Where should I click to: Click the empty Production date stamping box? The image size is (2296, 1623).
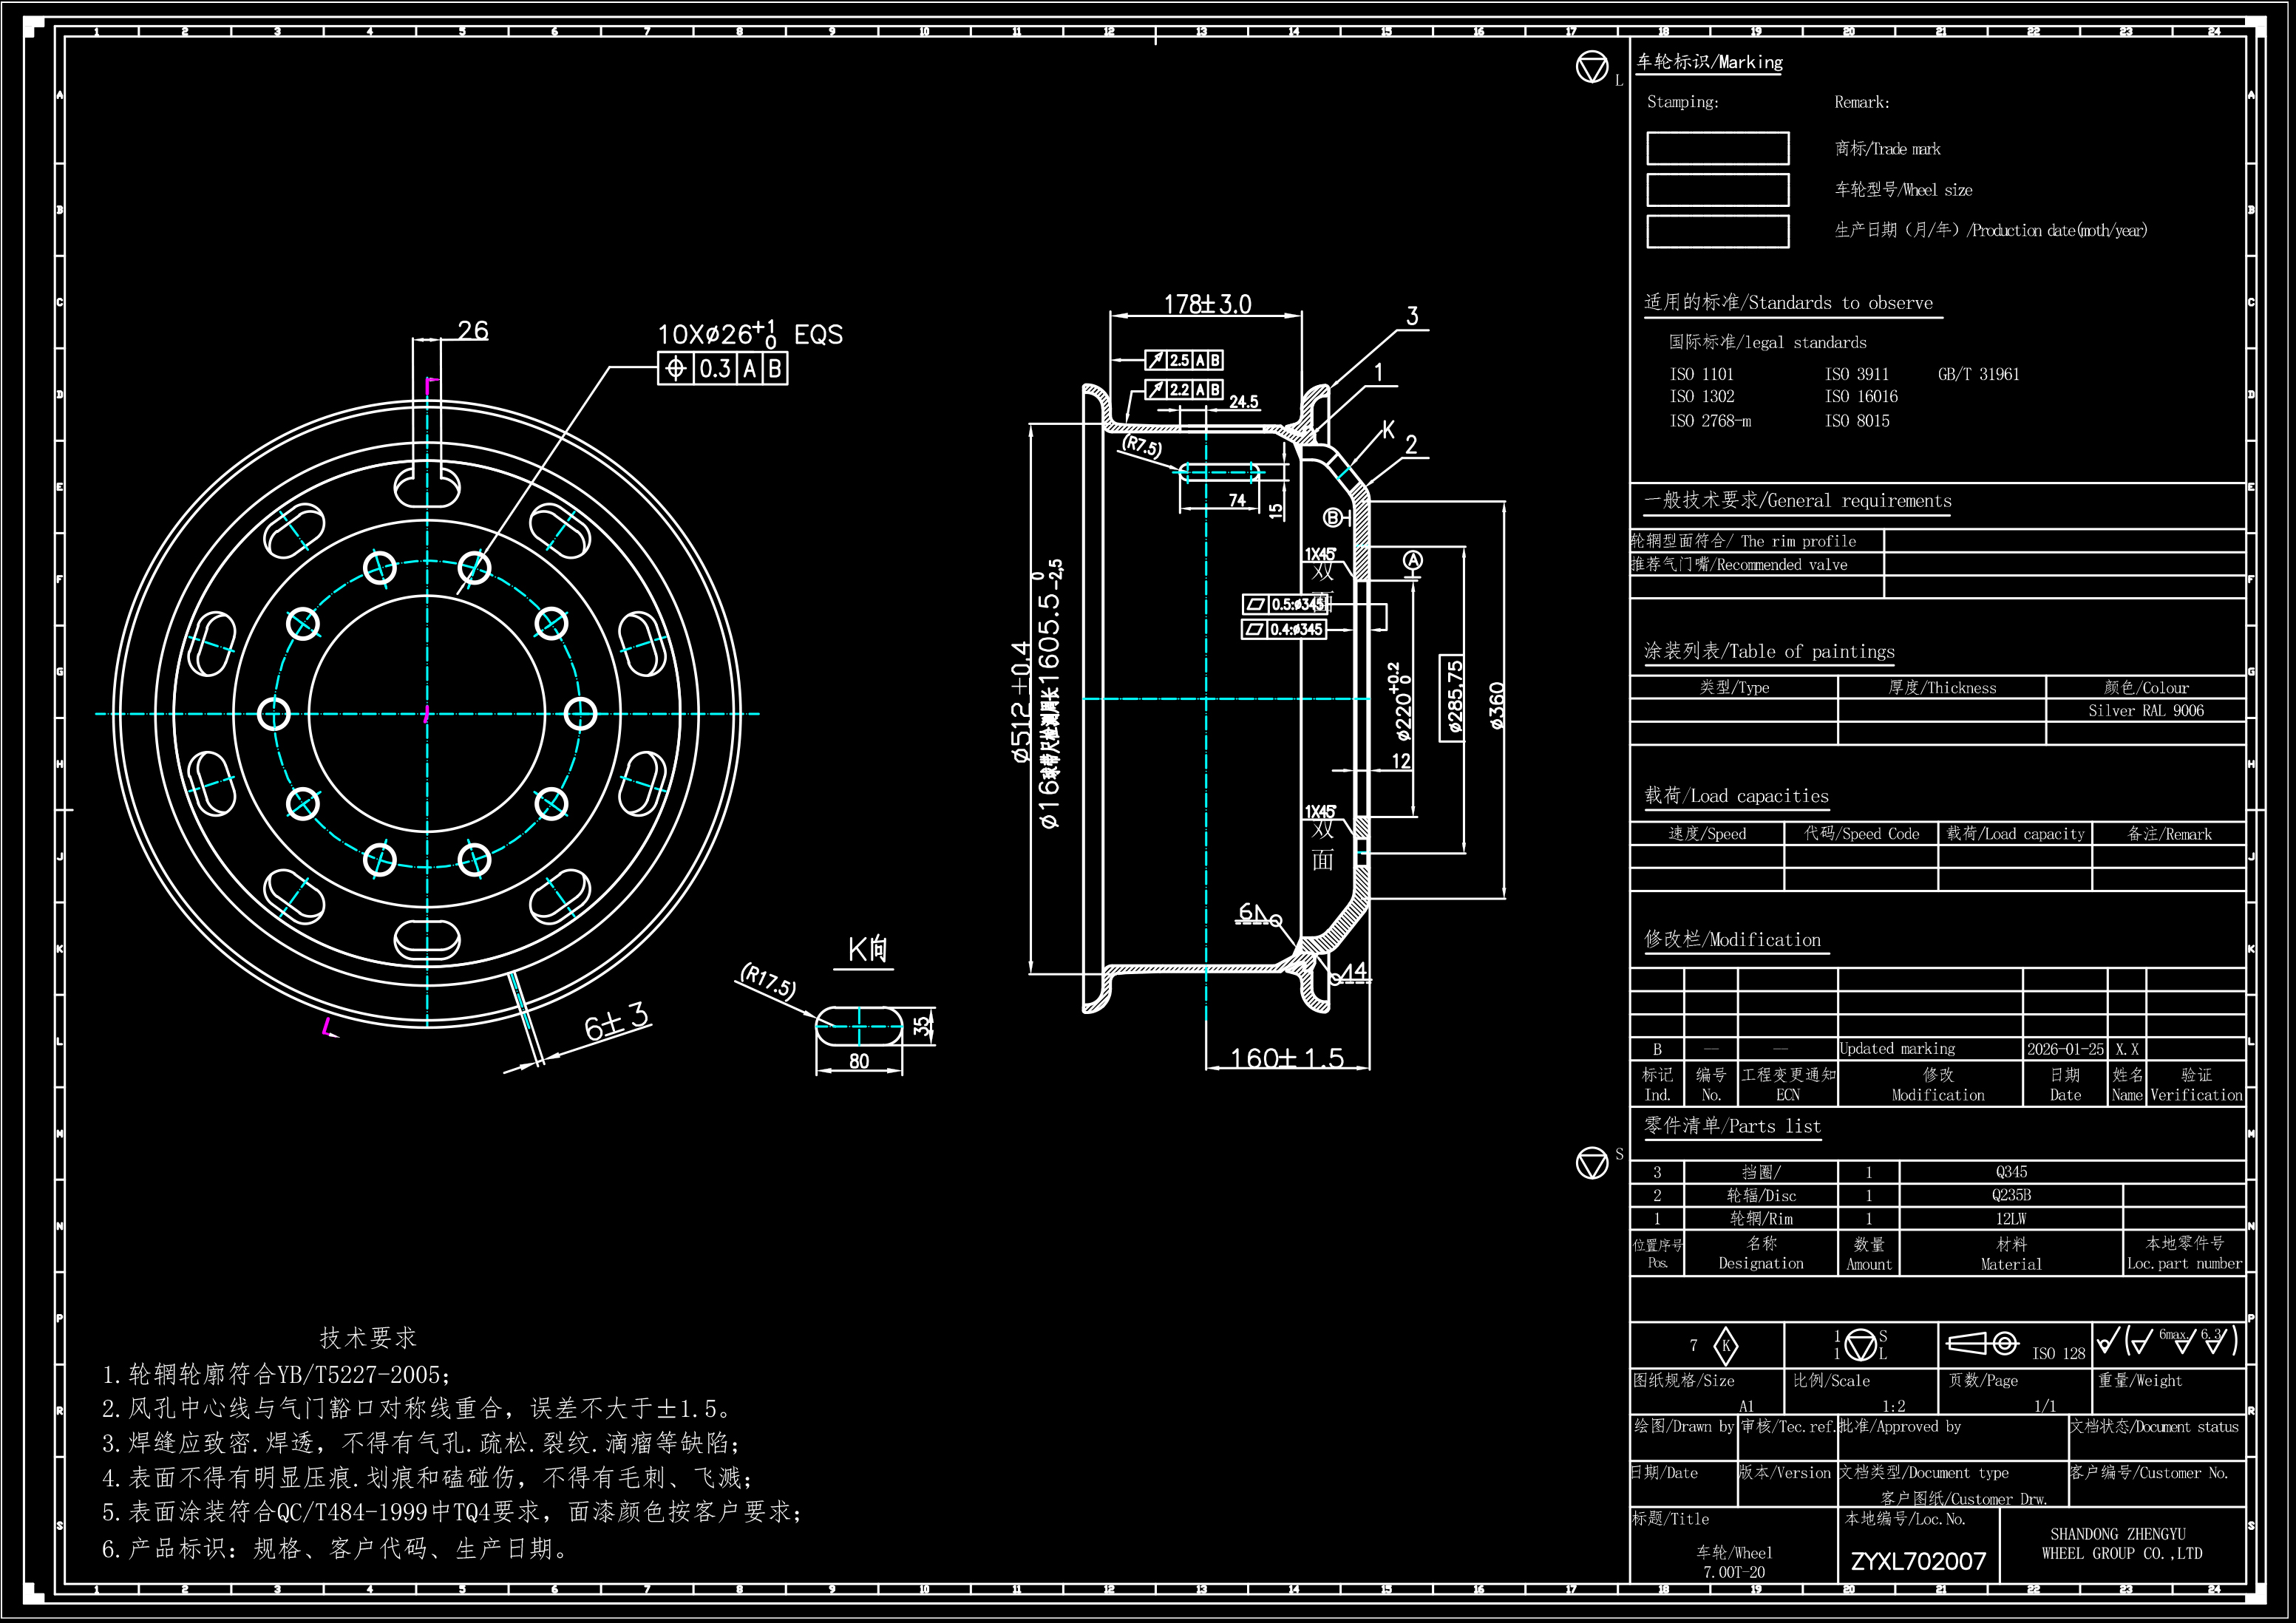pyautogui.click(x=1717, y=231)
